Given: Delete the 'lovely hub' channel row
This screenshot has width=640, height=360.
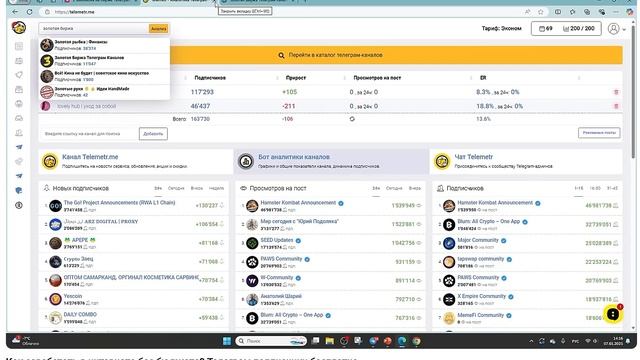Looking at the screenshot, I should [616, 106].
